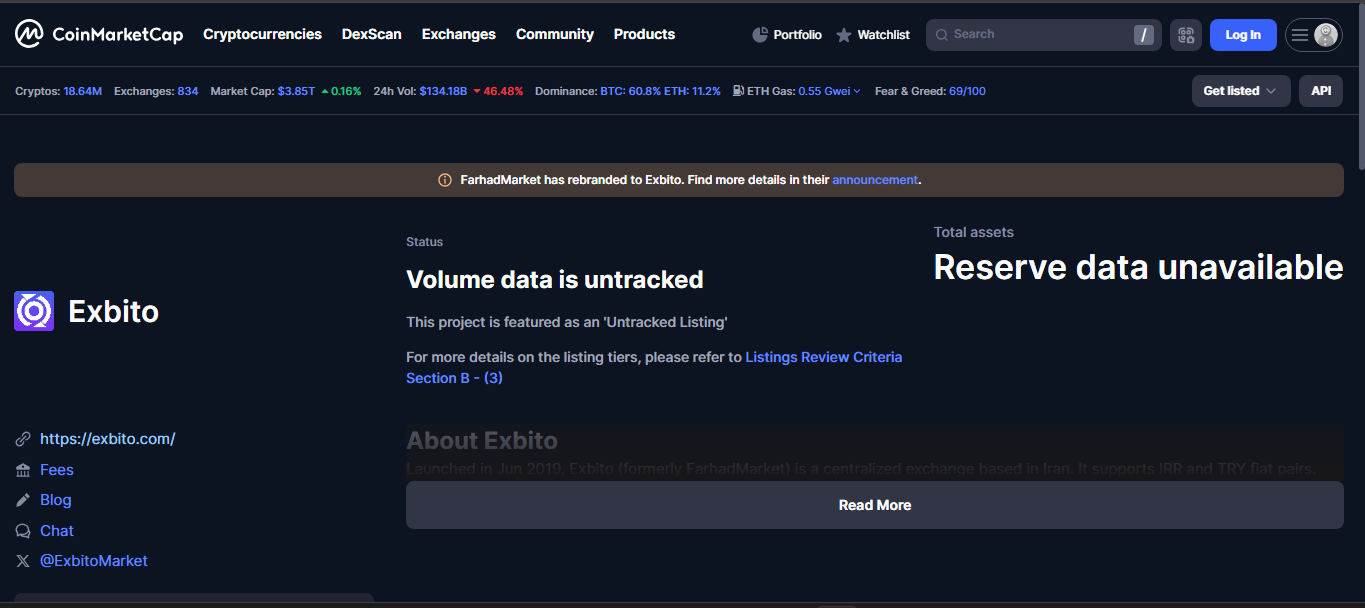Click the Cryptos 18.64M value
The image size is (1365, 608).
point(83,91)
